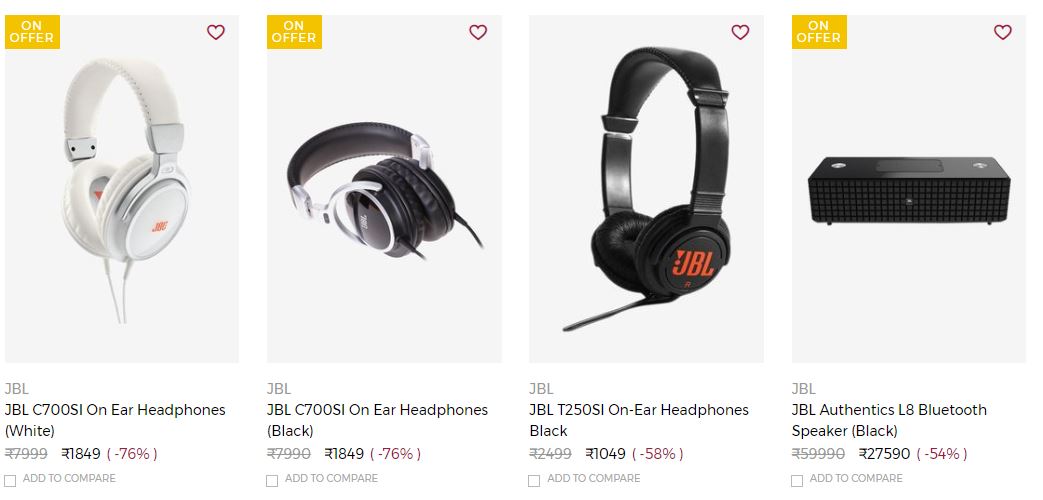The image size is (1043, 500).
Task: Click heart icon for Authentics L8 speaker
Action: tap(1002, 32)
